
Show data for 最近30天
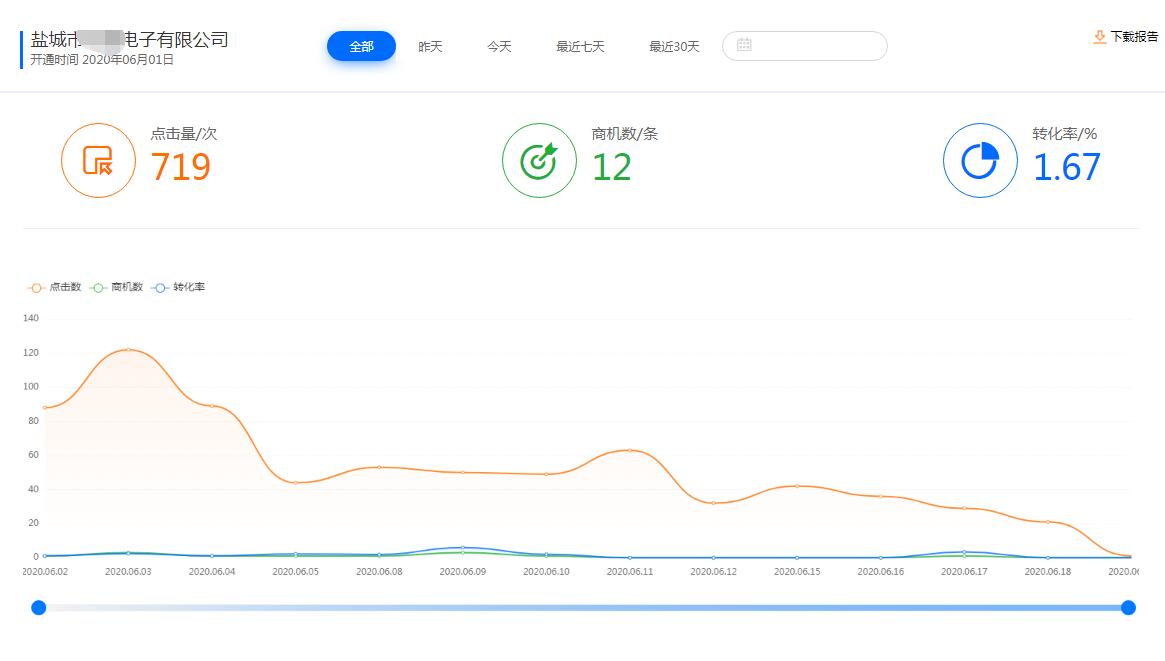(674, 46)
